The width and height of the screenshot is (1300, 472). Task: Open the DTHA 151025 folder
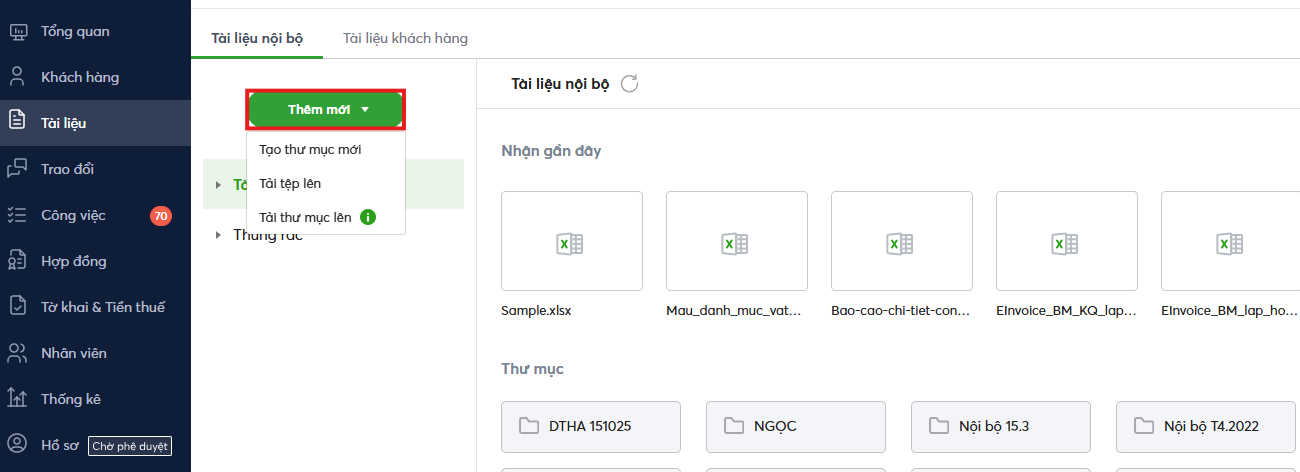click(590, 426)
